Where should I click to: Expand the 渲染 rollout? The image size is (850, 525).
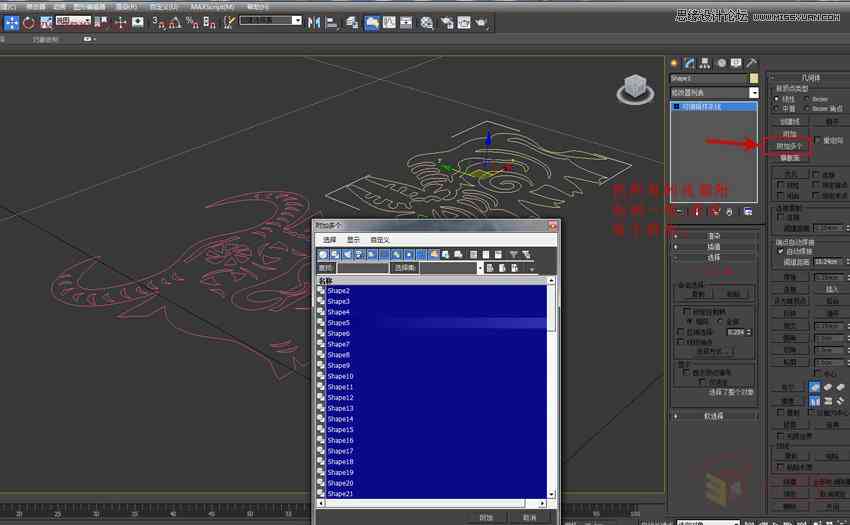click(714, 236)
